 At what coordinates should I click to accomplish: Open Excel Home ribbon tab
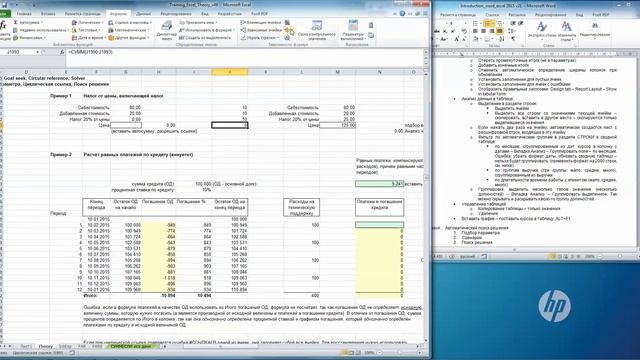click(24, 13)
